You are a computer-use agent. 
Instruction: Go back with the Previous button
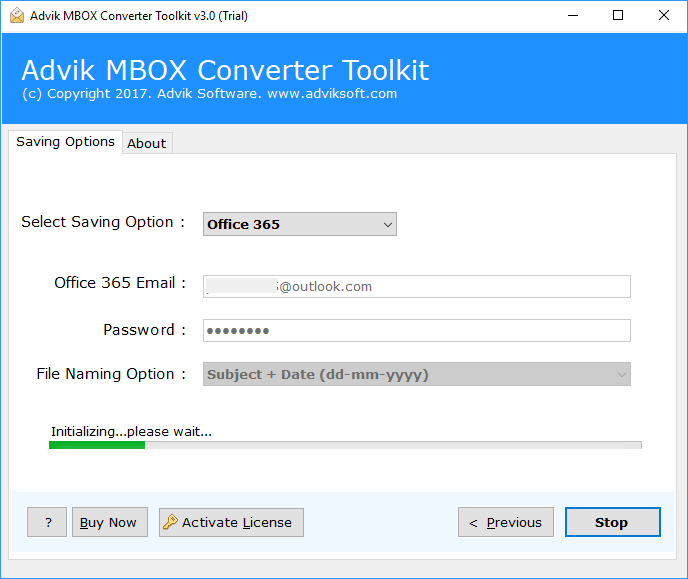click(506, 522)
